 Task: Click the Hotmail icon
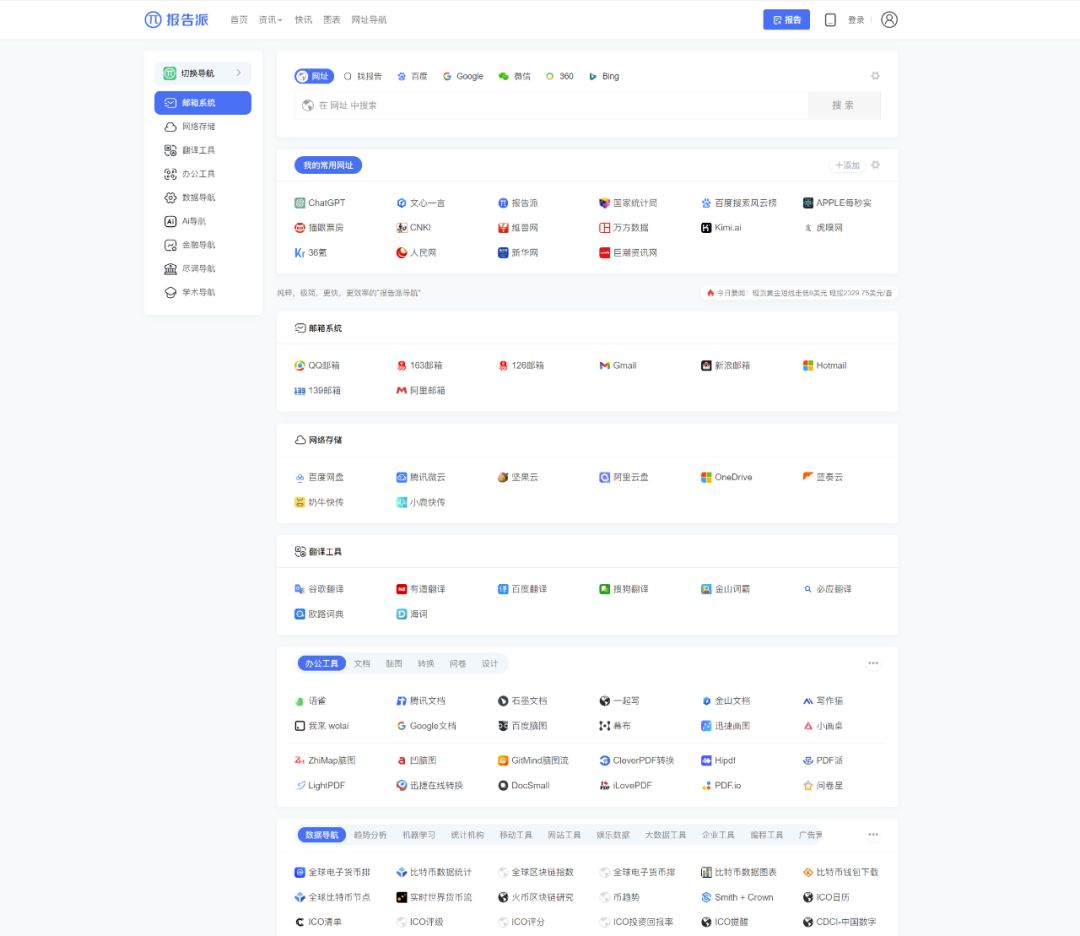click(808, 366)
